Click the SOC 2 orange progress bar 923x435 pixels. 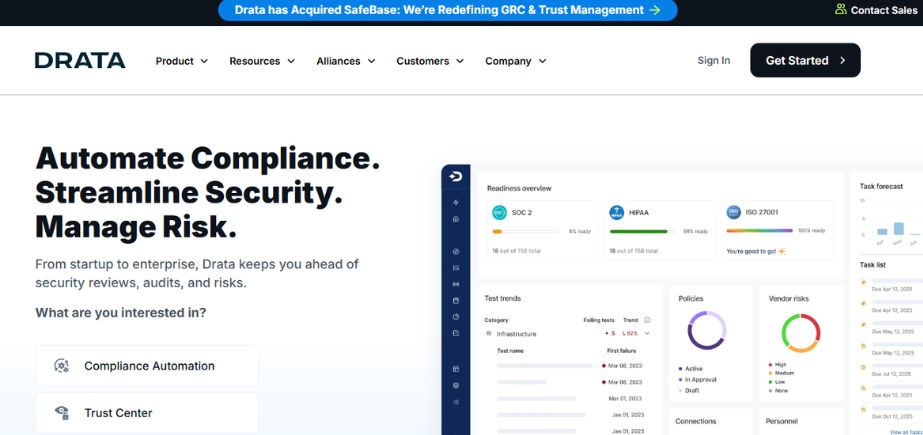coord(497,231)
